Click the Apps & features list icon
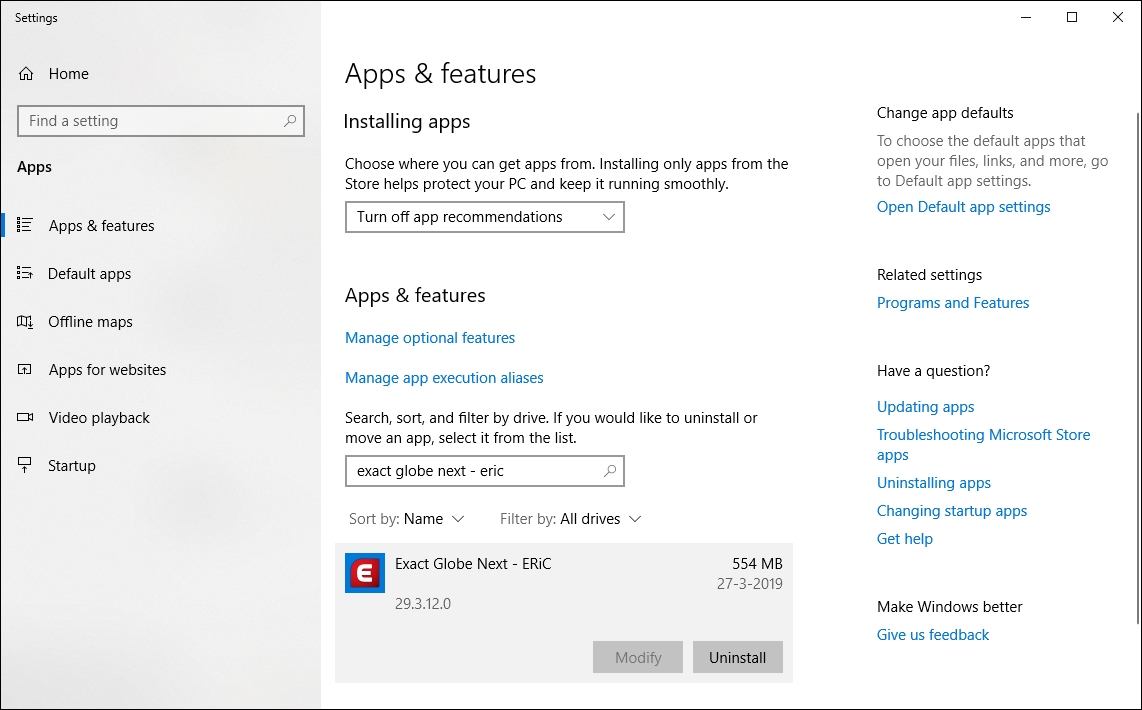1142x710 pixels. [25, 225]
